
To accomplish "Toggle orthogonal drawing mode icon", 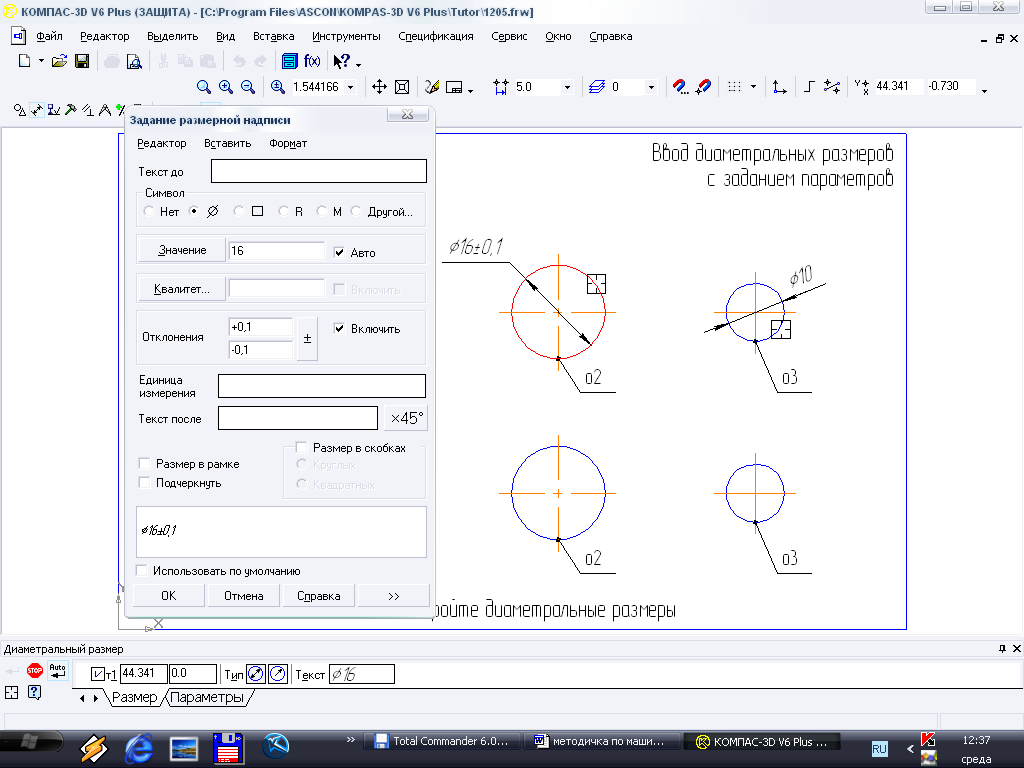I will pos(810,86).
